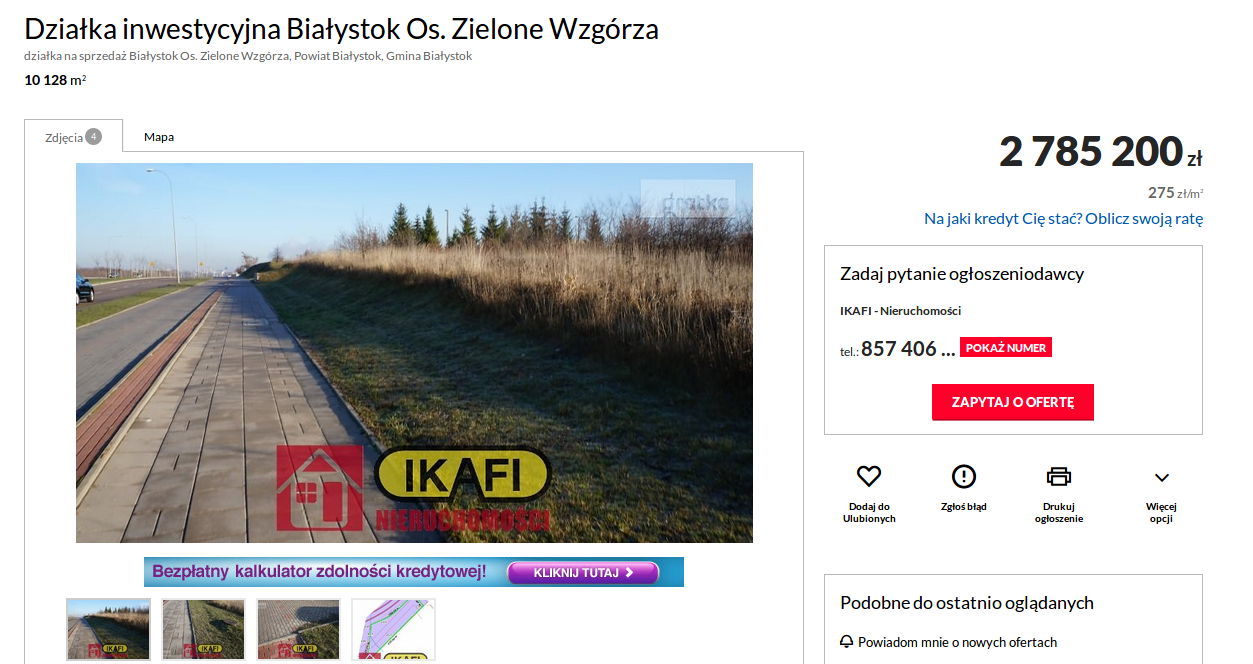
Task: Click the main plot photo
Action: 414,353
